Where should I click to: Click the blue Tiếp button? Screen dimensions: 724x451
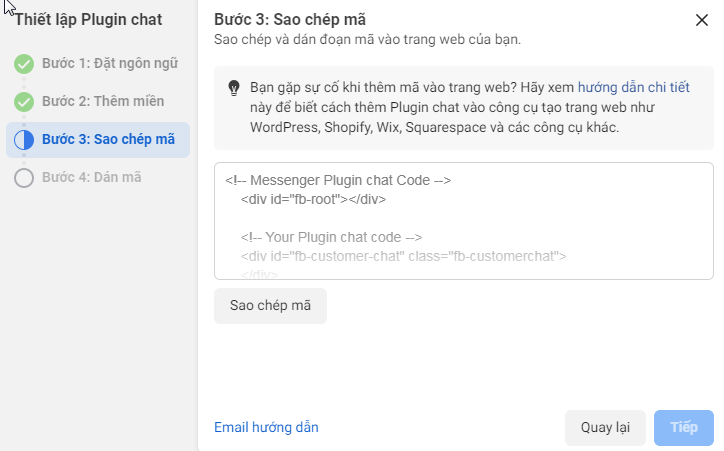683,427
